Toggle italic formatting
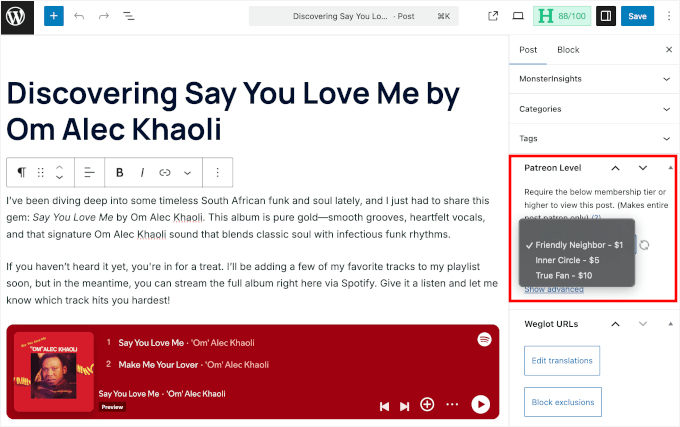Image resolution: width=680 pixels, height=427 pixels. [x=142, y=173]
